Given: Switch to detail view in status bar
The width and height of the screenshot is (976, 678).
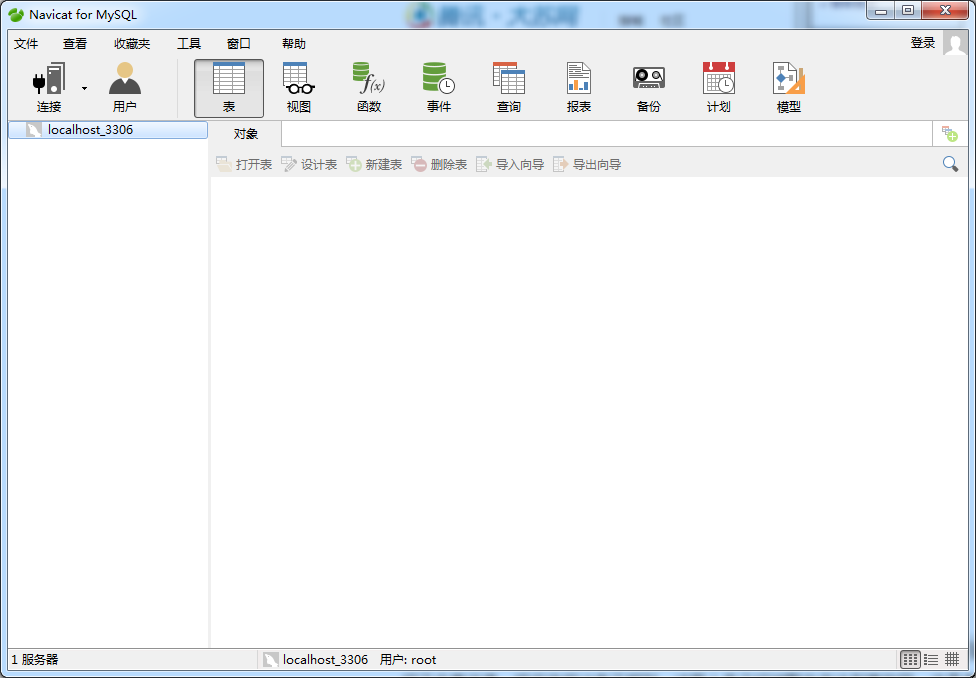Looking at the screenshot, I should tap(952, 659).
